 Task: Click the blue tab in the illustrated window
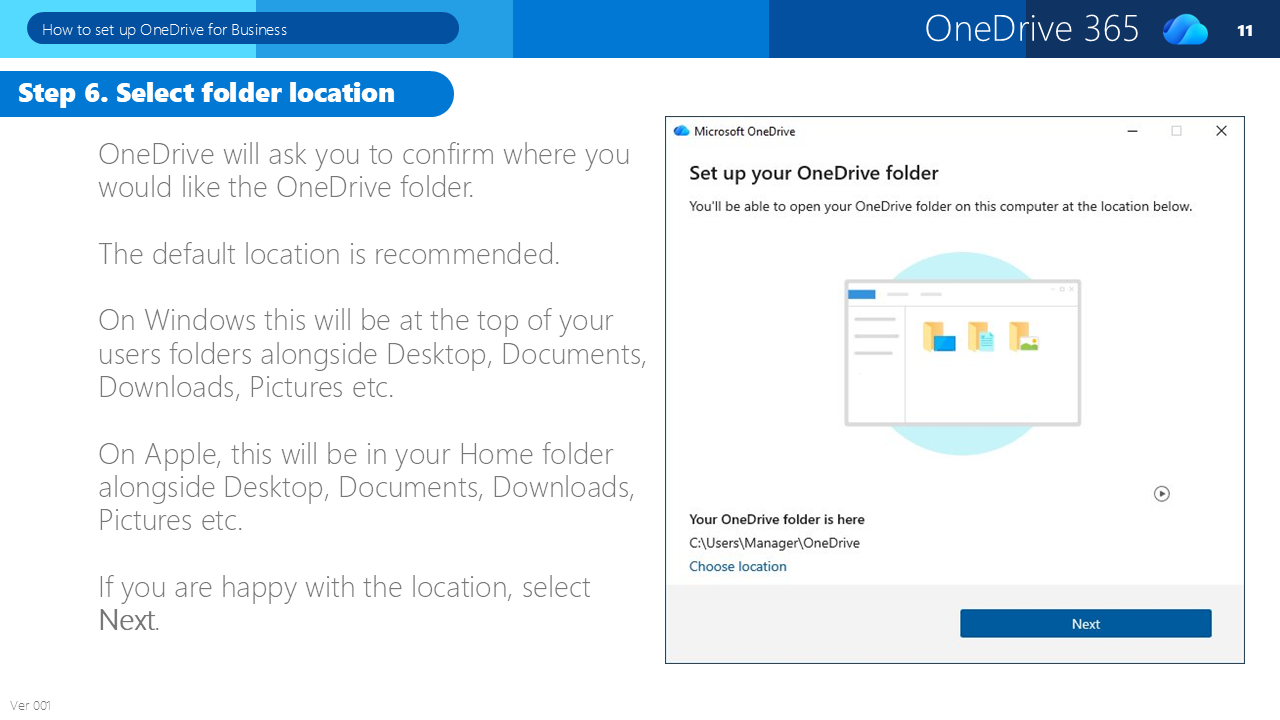862,294
